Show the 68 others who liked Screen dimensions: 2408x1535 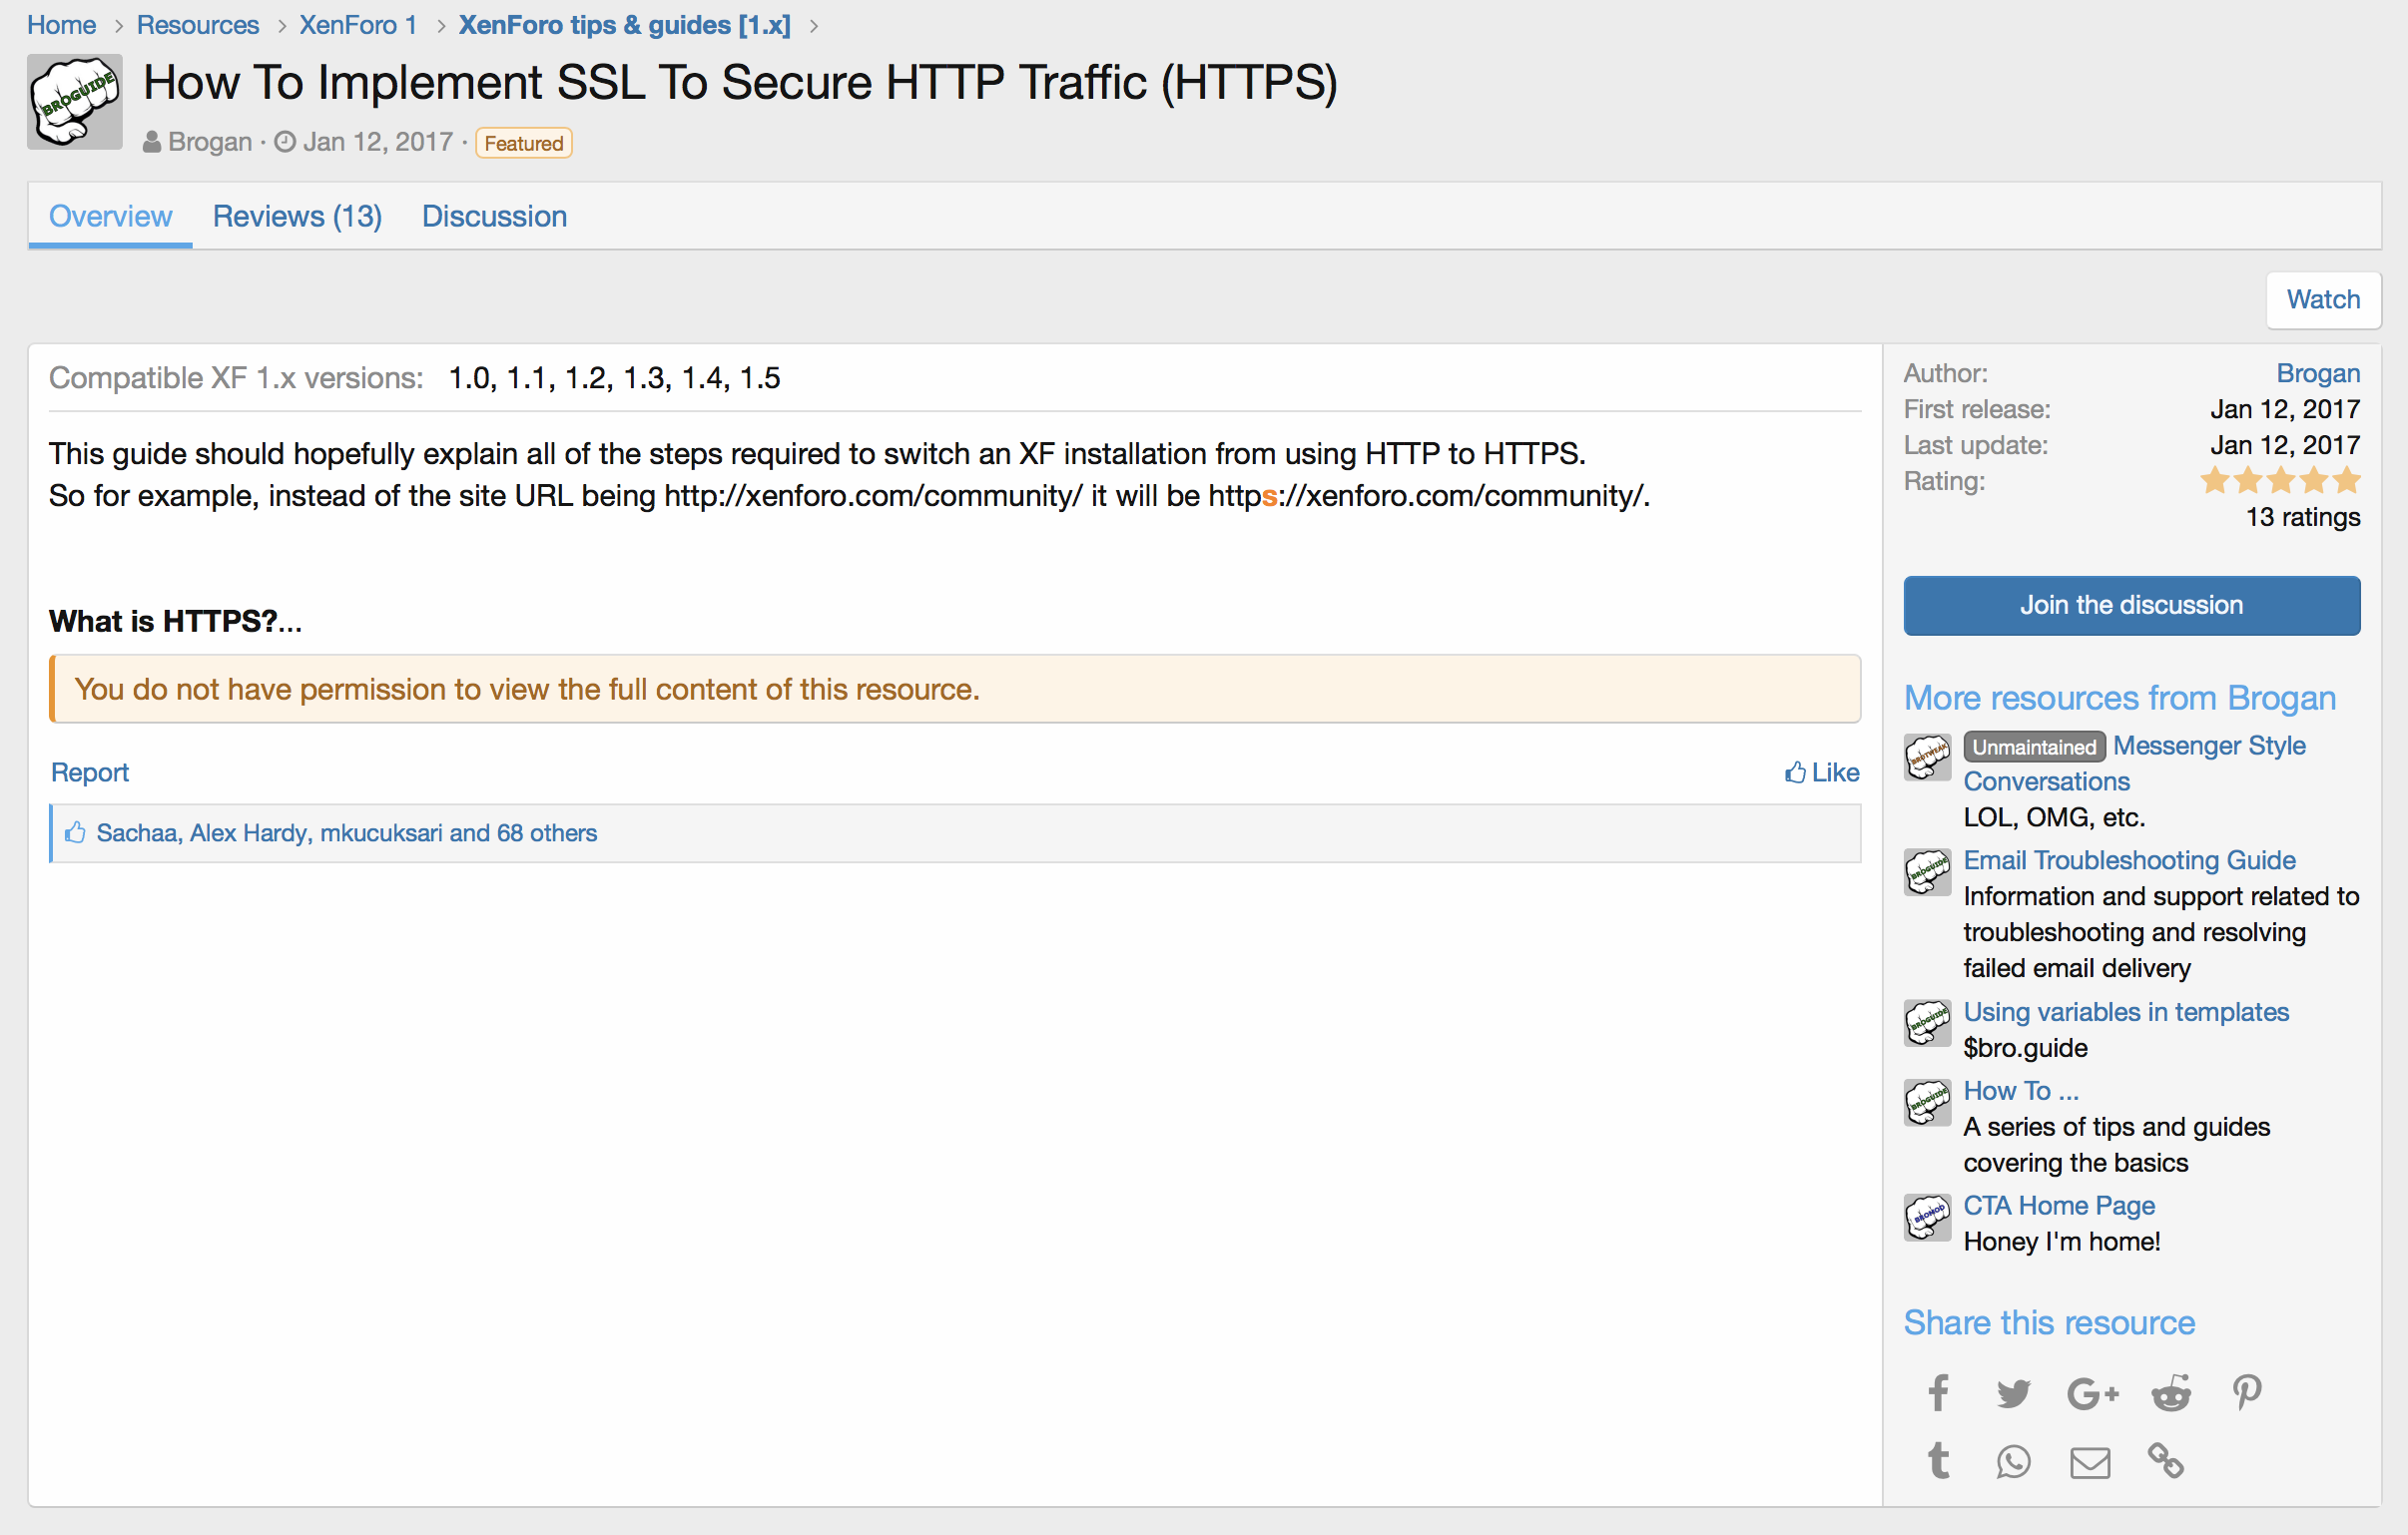tap(547, 833)
